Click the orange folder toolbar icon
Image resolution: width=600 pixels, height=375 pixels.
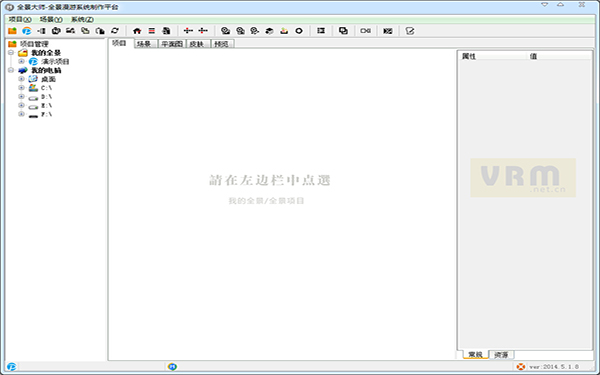(12, 31)
